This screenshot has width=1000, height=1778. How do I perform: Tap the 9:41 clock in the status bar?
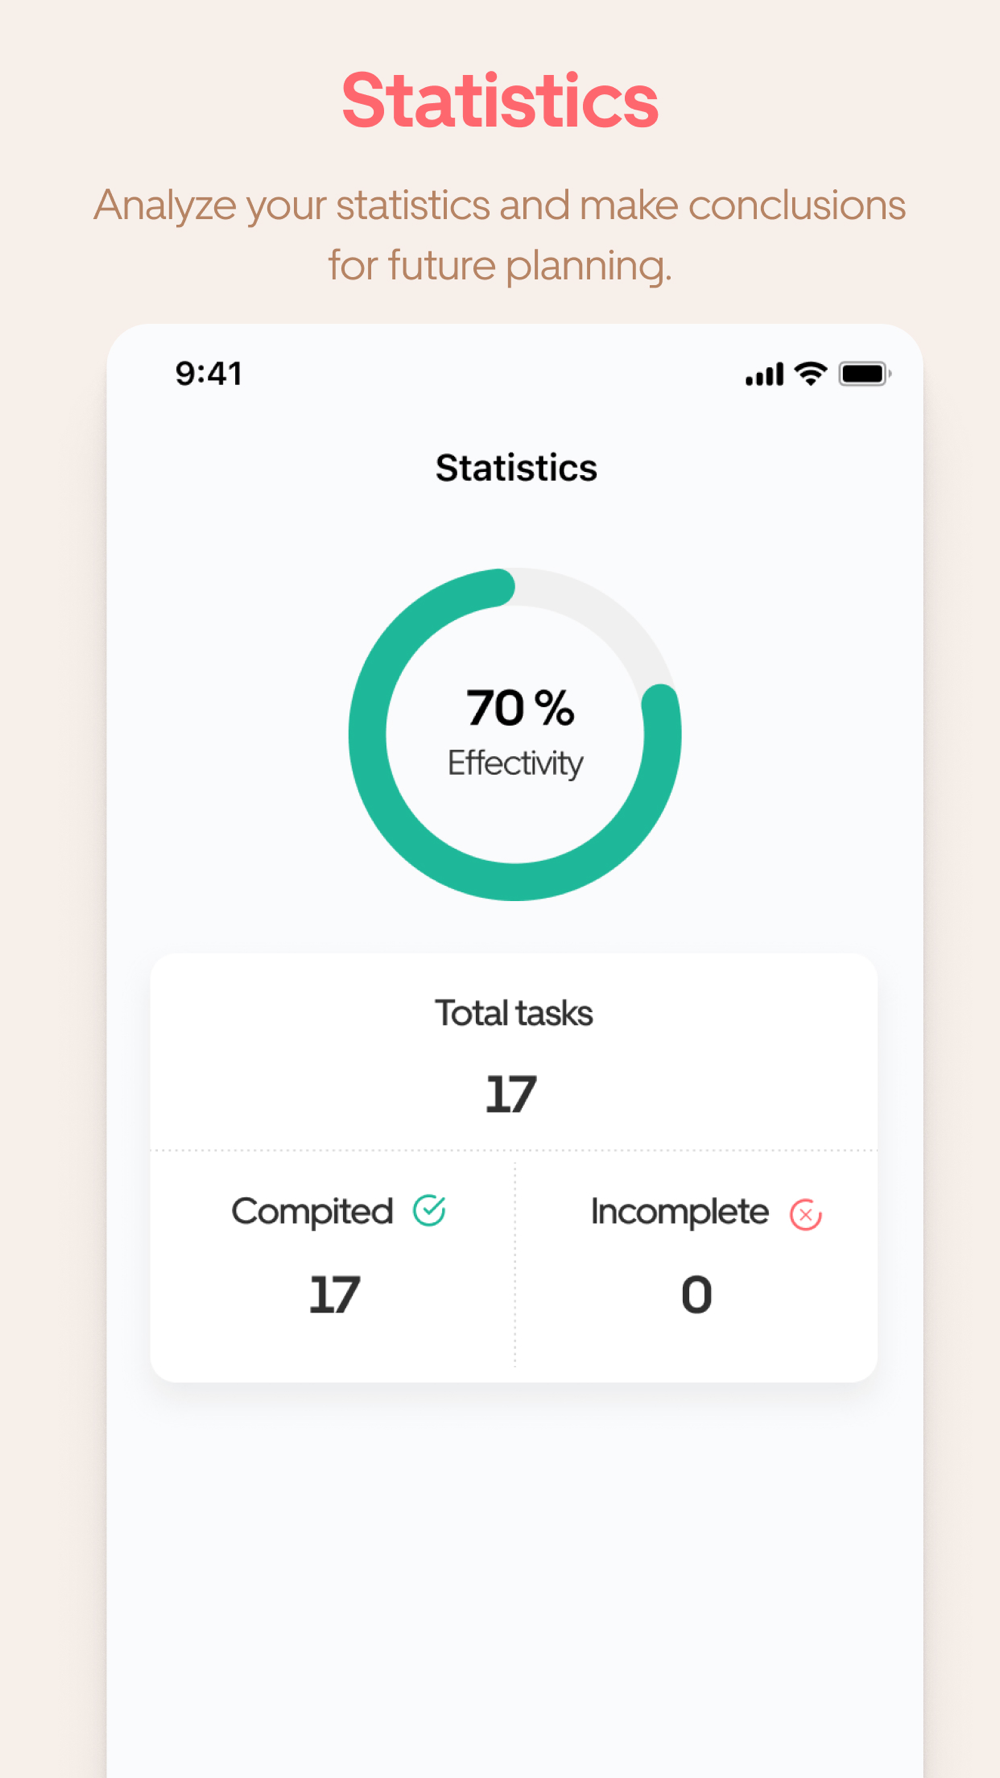pos(209,374)
